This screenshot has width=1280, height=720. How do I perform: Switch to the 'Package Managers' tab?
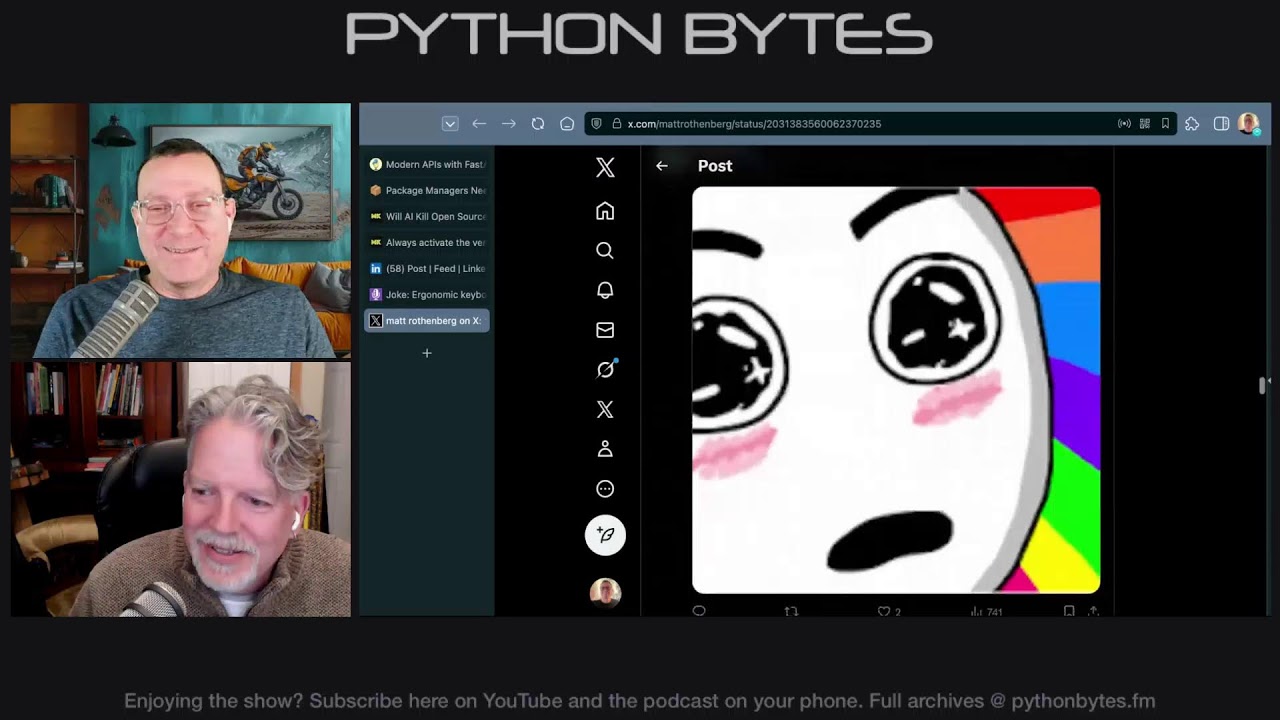(427, 190)
